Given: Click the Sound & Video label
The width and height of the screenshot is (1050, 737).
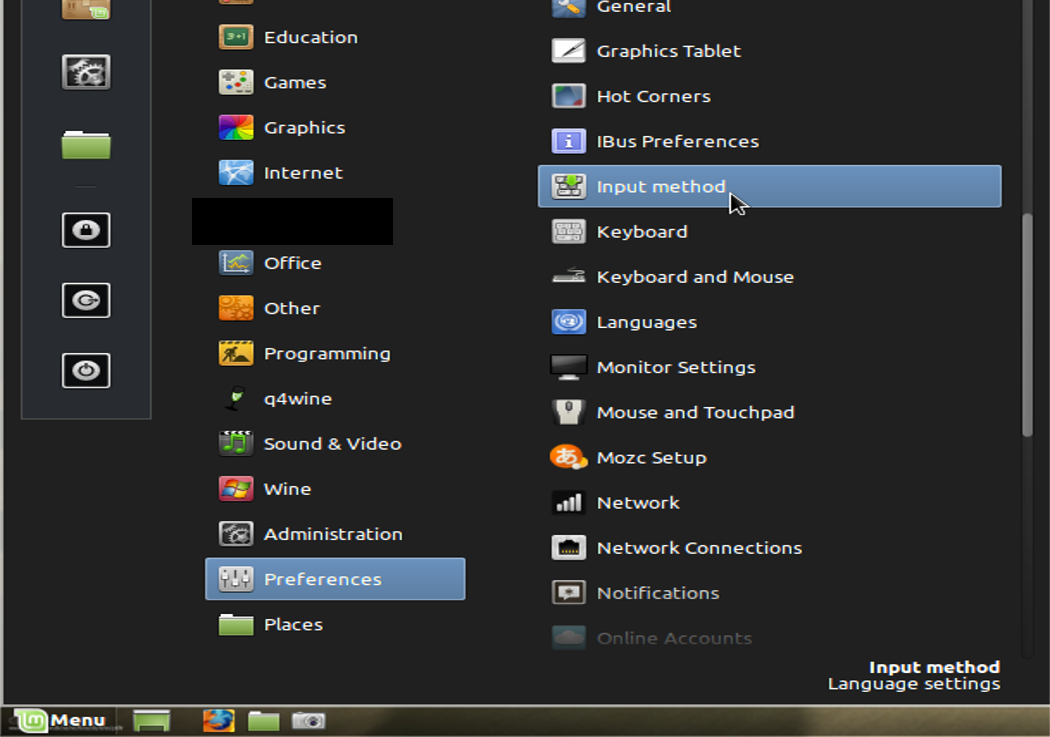Looking at the screenshot, I should [x=332, y=444].
